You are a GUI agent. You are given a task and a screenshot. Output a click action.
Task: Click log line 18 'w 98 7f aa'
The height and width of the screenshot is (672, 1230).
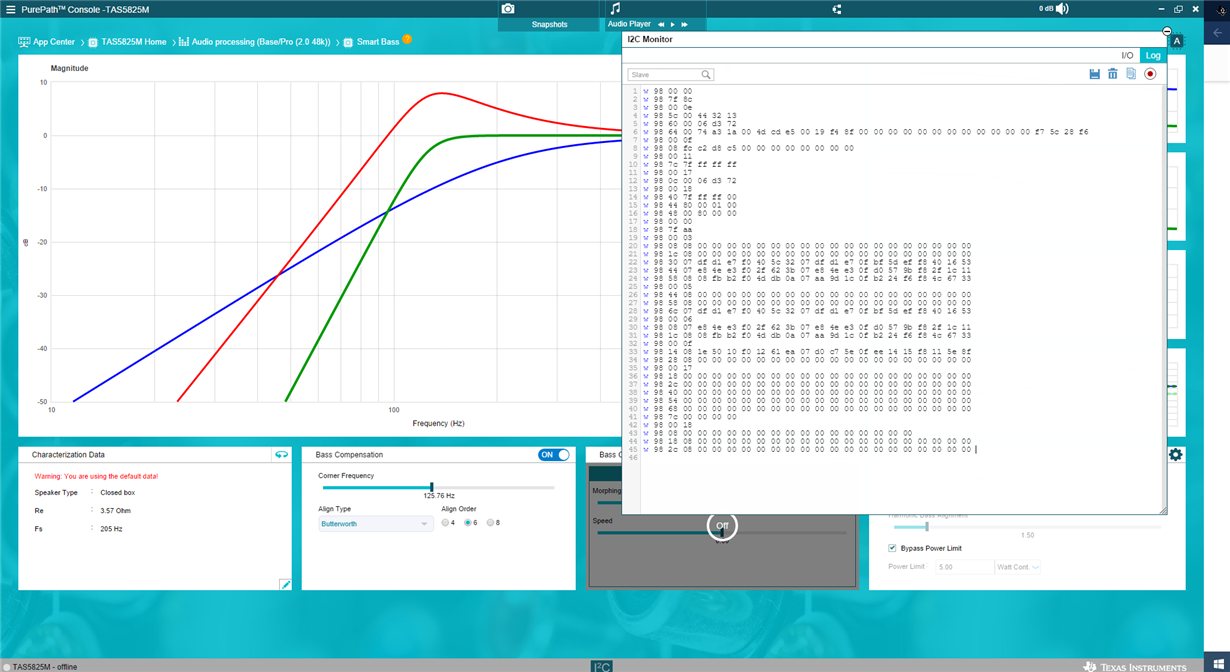(667, 229)
